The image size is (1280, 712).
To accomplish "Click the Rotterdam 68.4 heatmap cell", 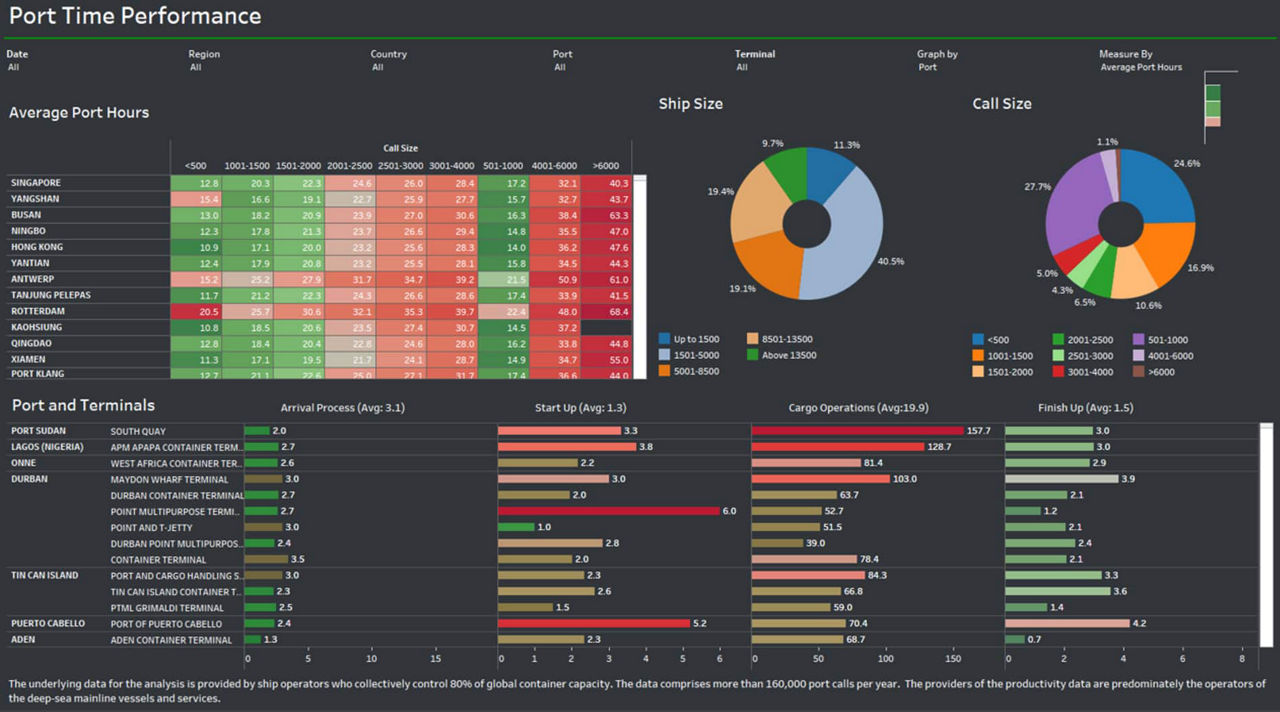I will [606, 311].
